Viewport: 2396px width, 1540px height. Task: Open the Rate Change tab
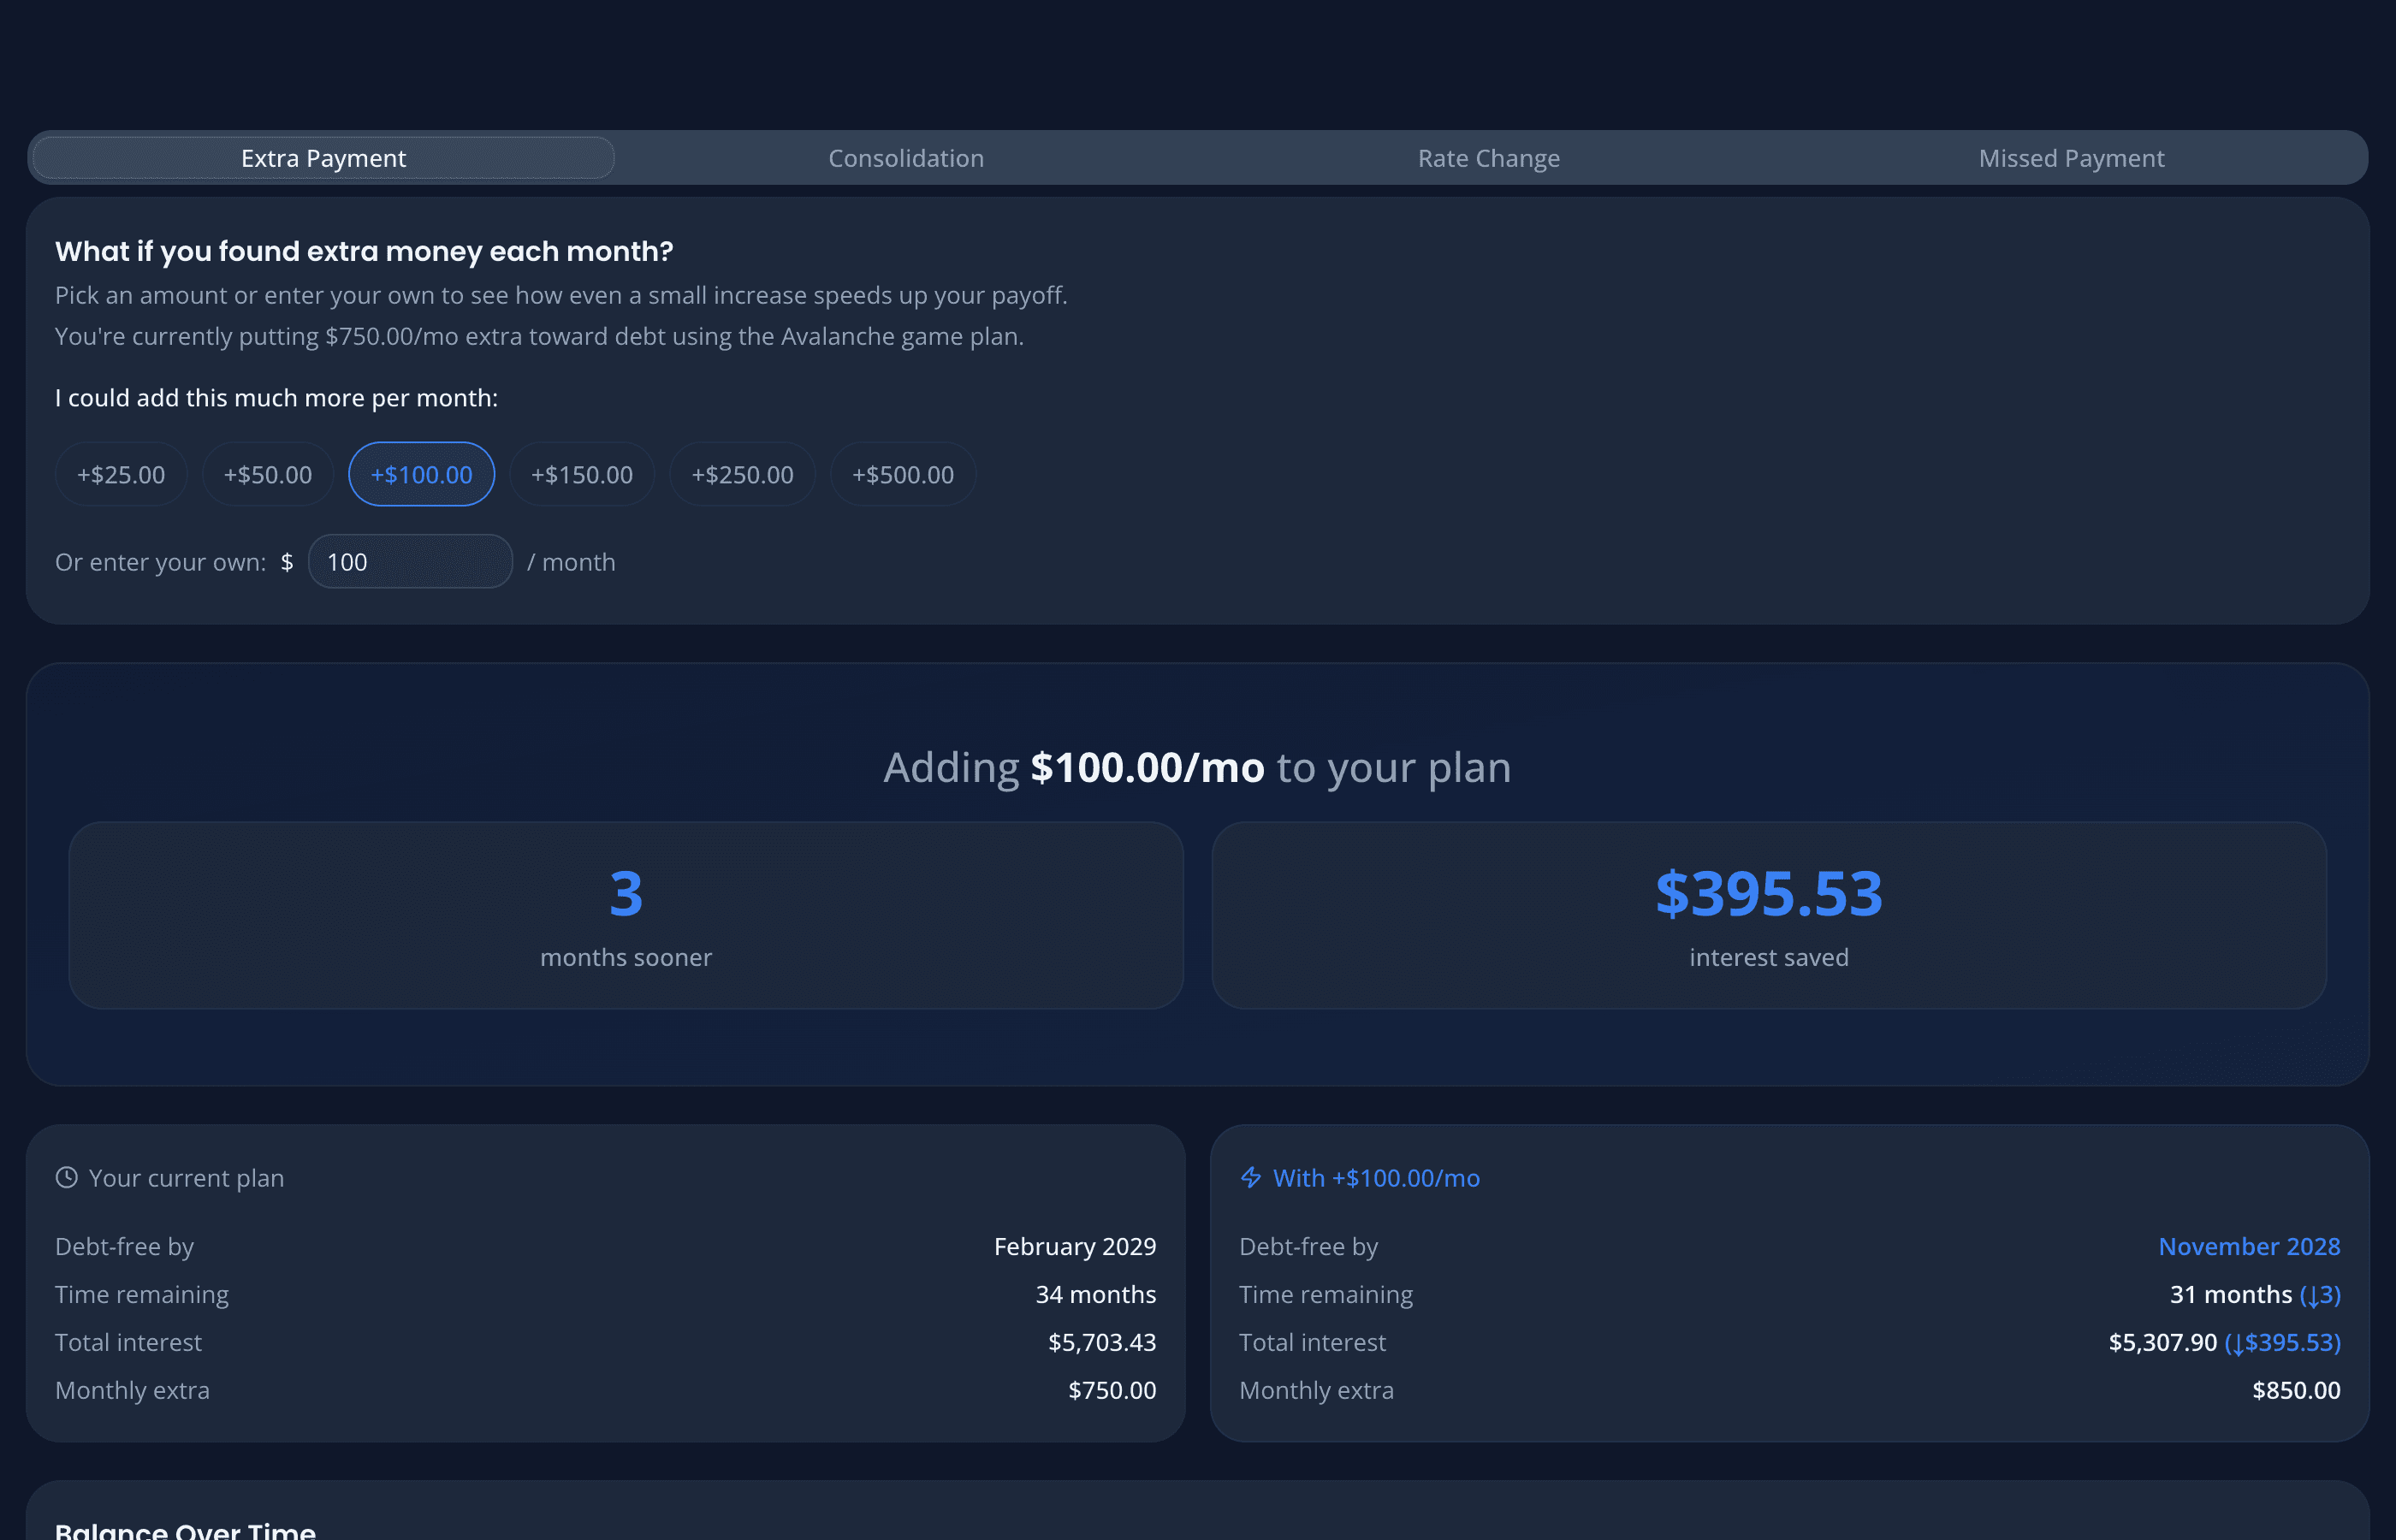pyautogui.click(x=1488, y=157)
